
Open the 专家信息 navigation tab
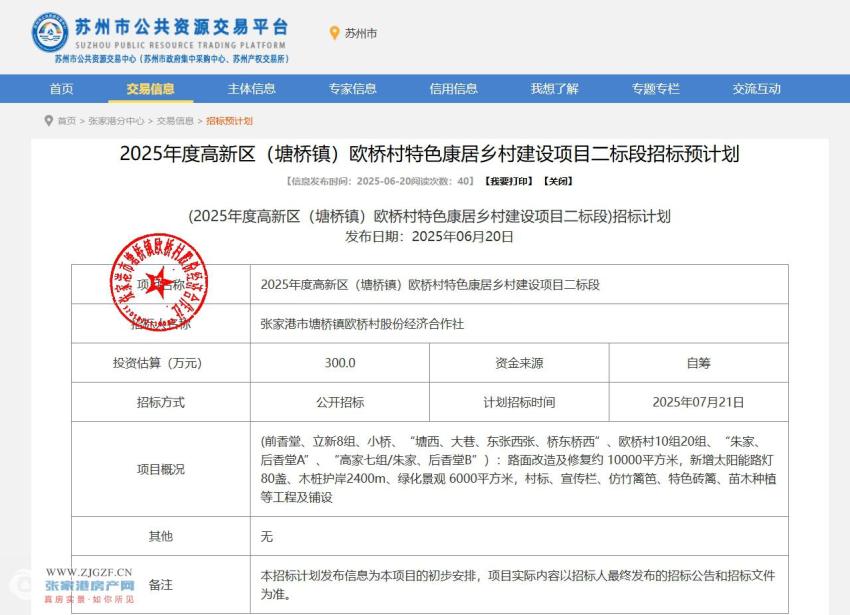click(x=352, y=89)
